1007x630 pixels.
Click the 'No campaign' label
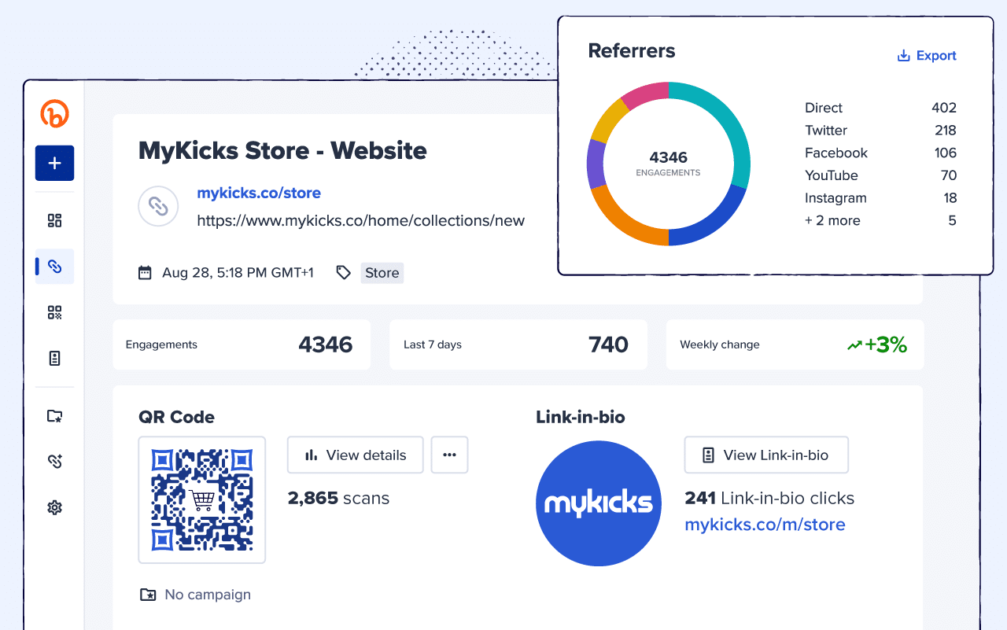[207, 595]
